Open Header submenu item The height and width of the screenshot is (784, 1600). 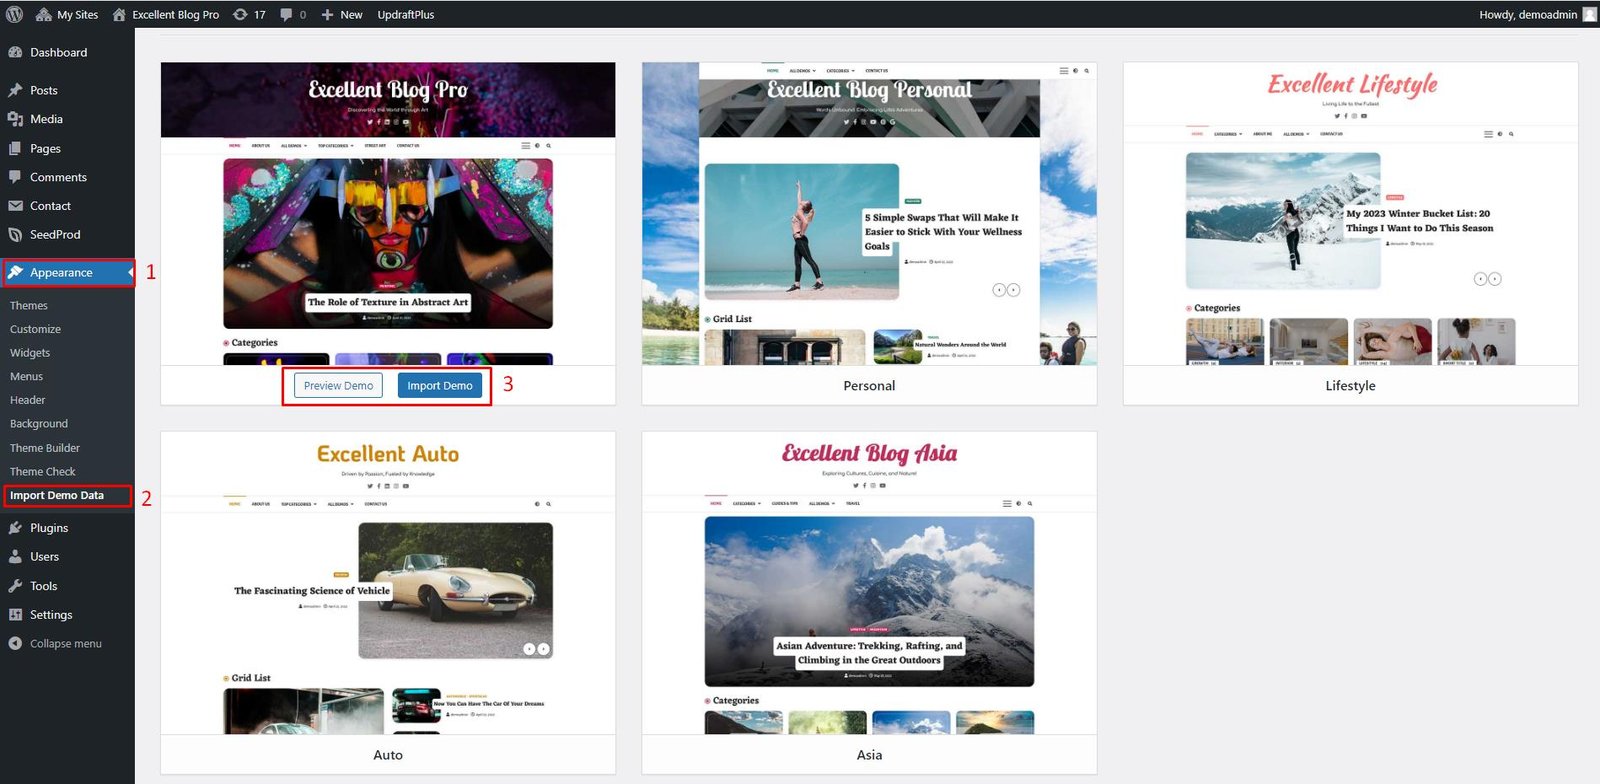click(28, 400)
